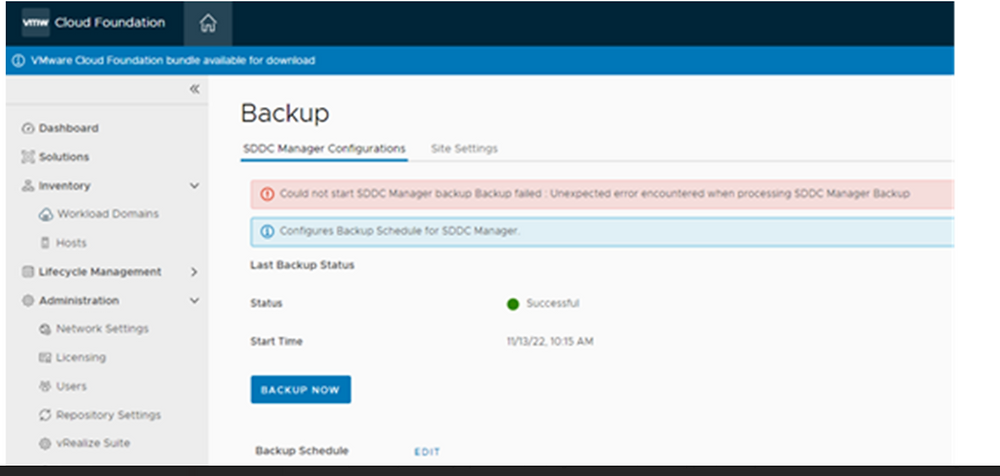Click the Repository Settings refresh icon
This screenshot has height=476, width=1000.
point(45,415)
